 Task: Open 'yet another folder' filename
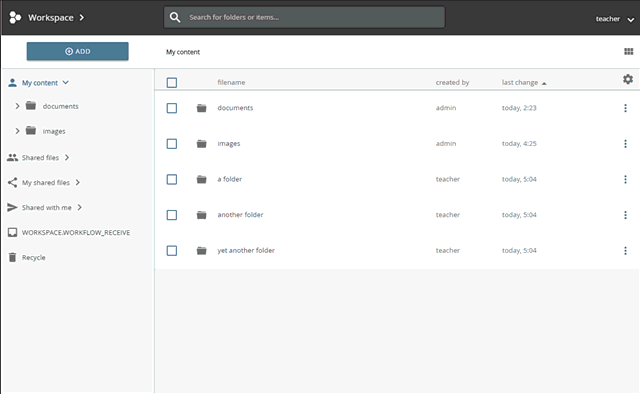coord(246,250)
